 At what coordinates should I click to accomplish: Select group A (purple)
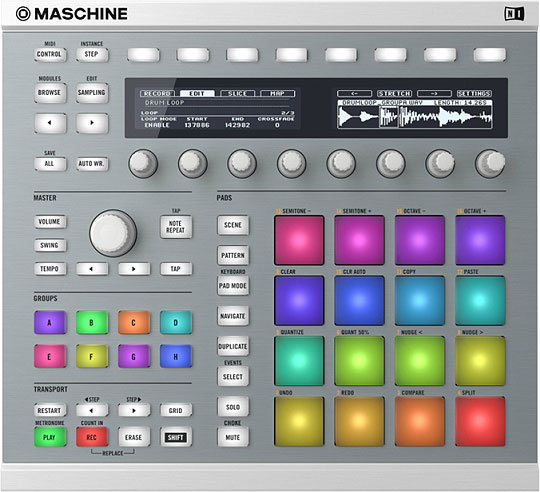pos(50,323)
